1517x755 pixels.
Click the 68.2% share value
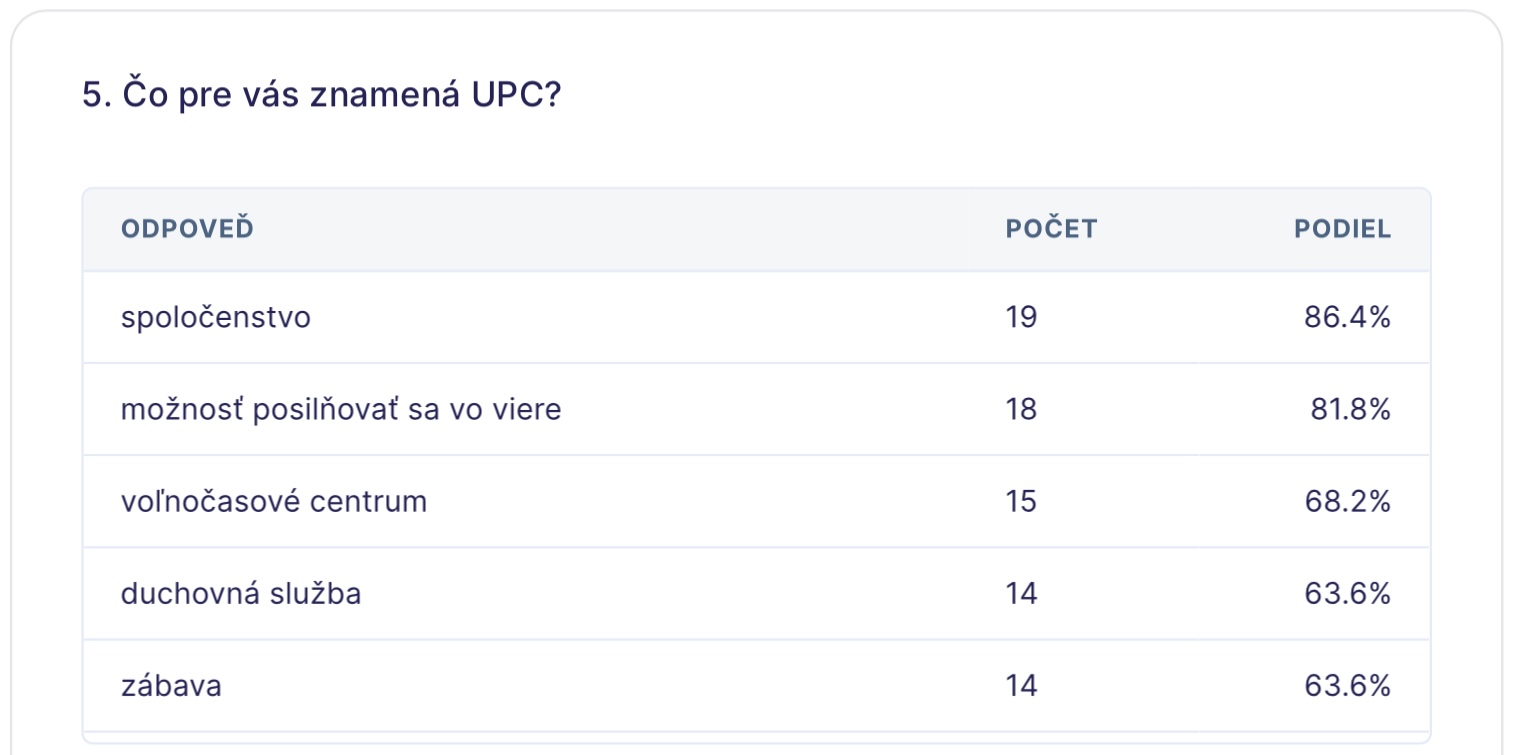pyautogui.click(x=1347, y=501)
